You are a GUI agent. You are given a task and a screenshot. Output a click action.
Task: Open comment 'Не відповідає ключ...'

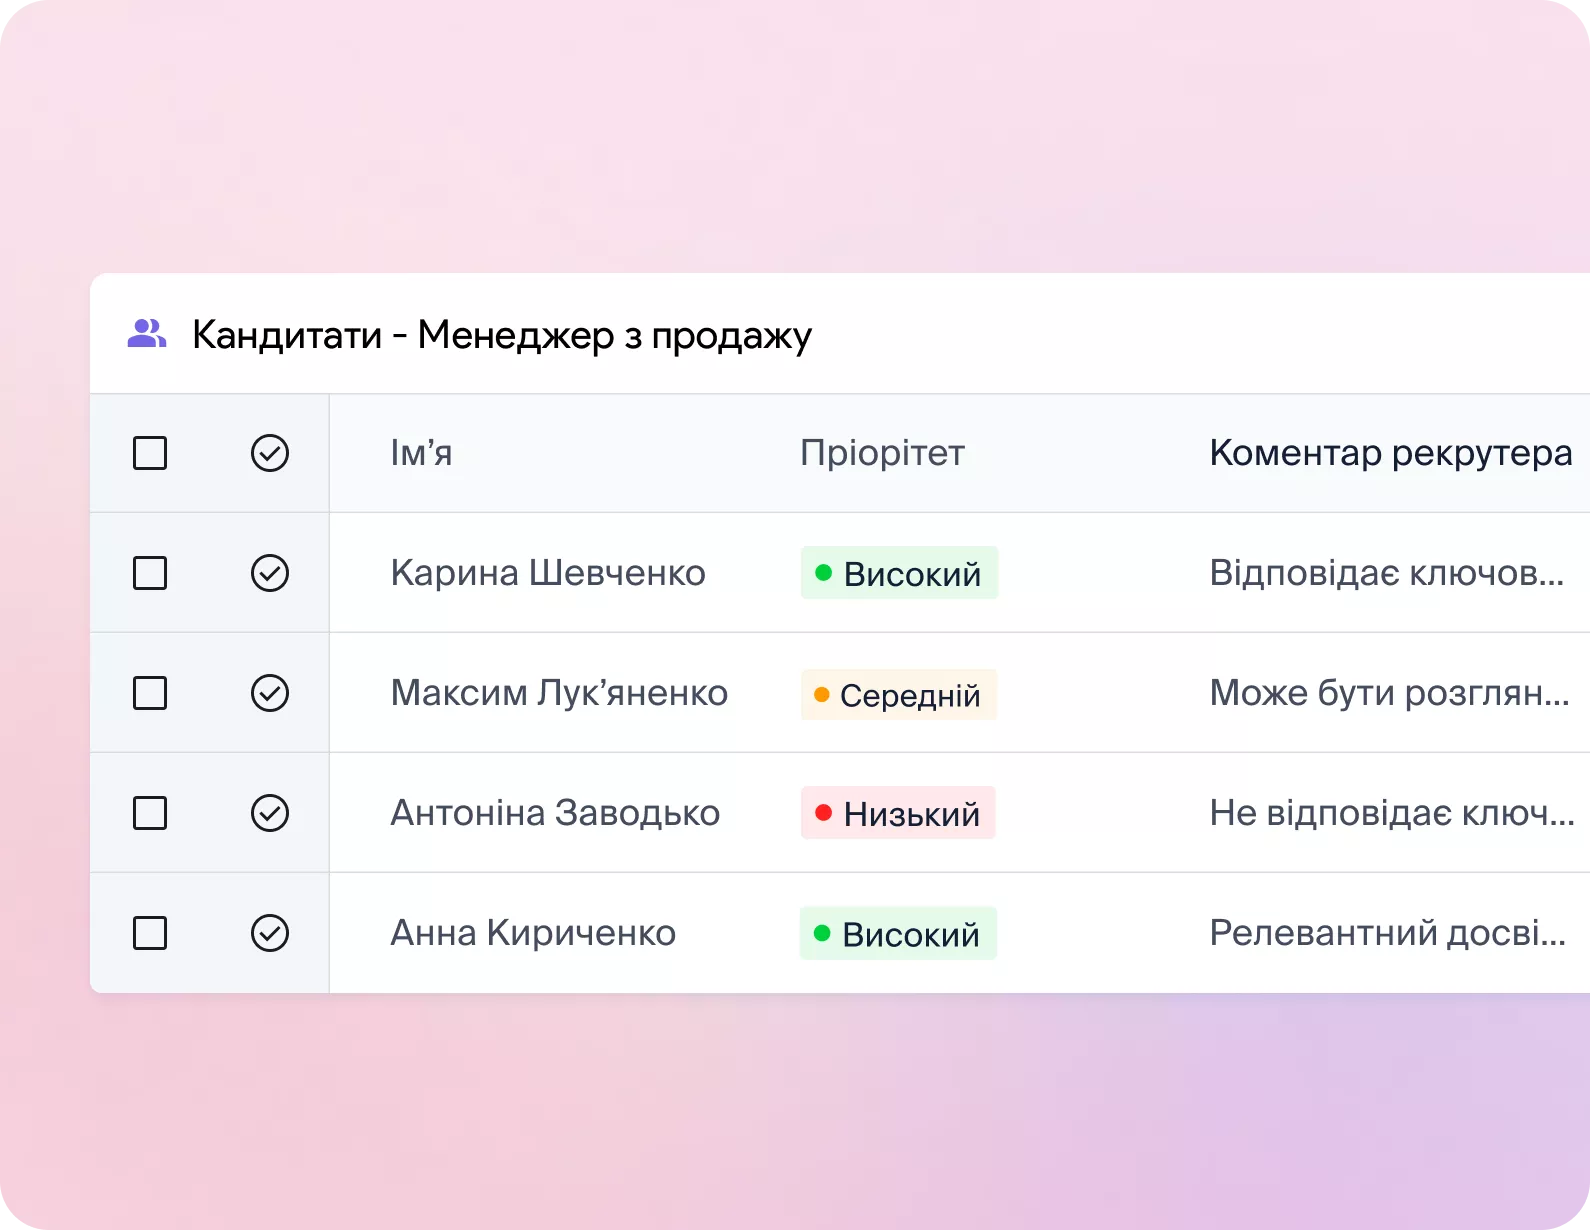tap(1392, 813)
